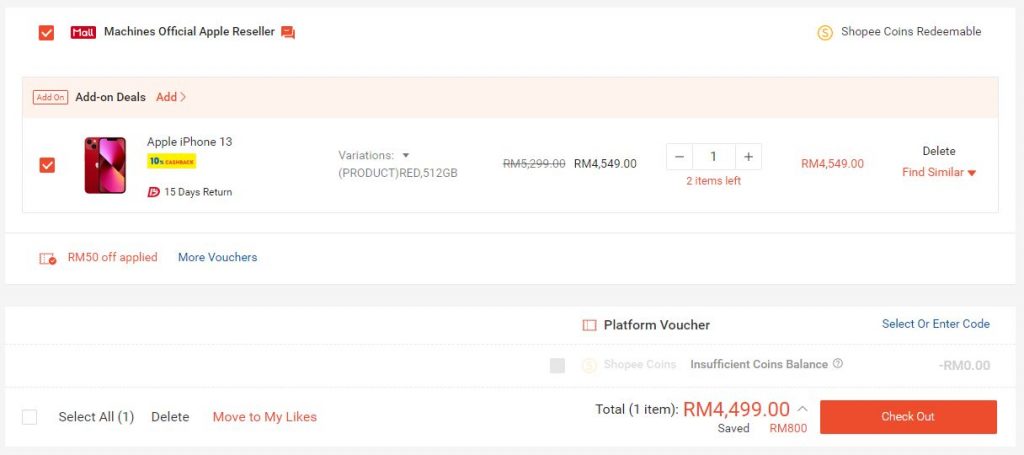The width and height of the screenshot is (1024, 455).
Task: Click the shop voucher ticket icon
Action: pos(48,259)
